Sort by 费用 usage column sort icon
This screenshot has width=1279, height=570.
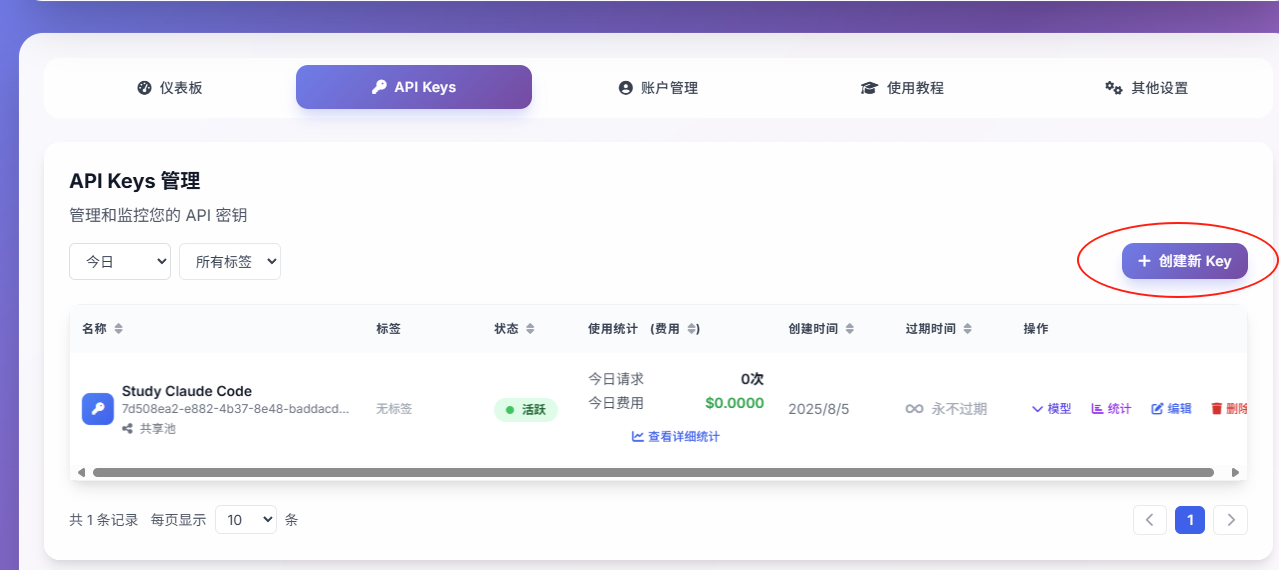pos(693,329)
